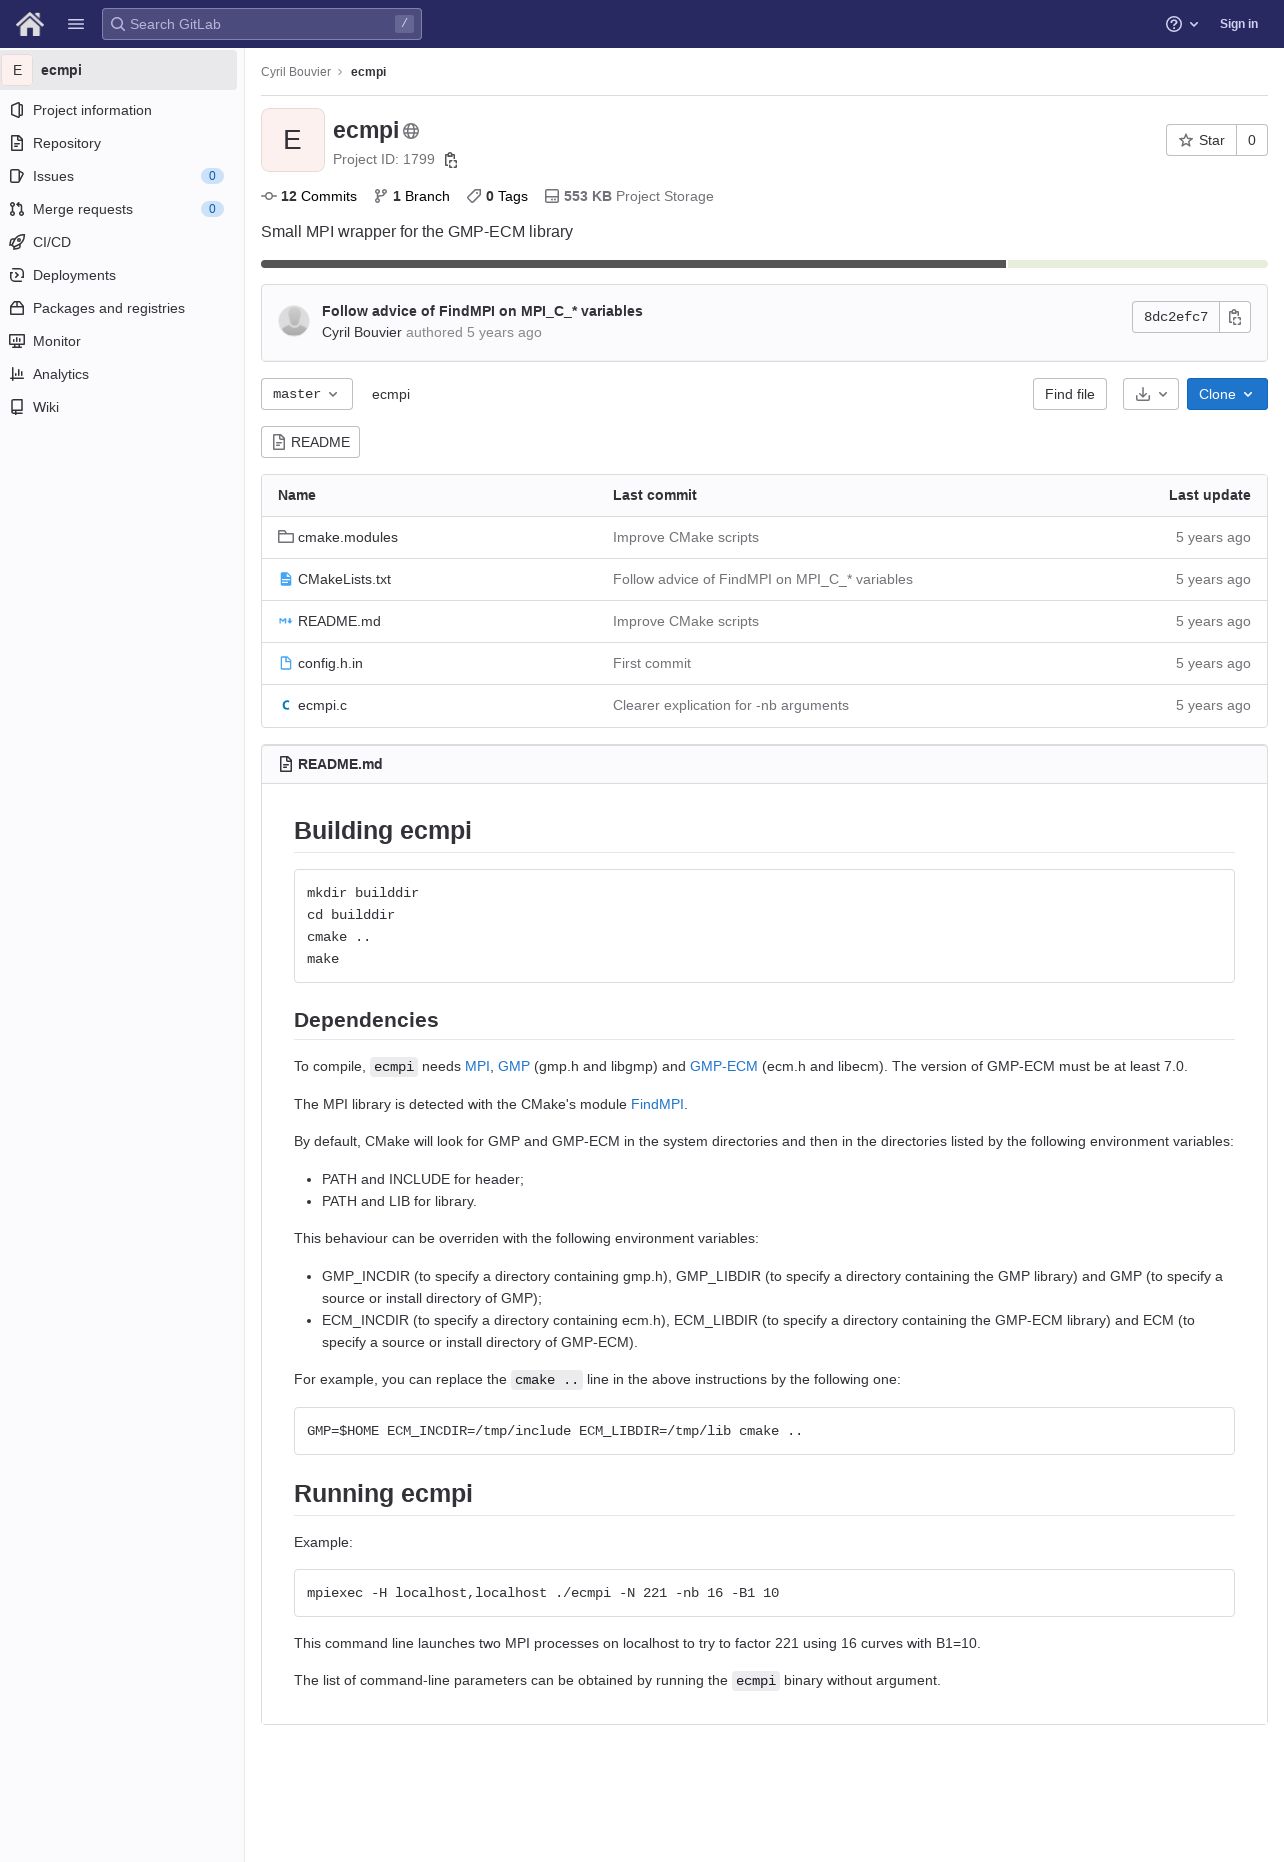Open the 12 Commits link
This screenshot has height=1862, width=1284.
pyautogui.click(x=309, y=196)
